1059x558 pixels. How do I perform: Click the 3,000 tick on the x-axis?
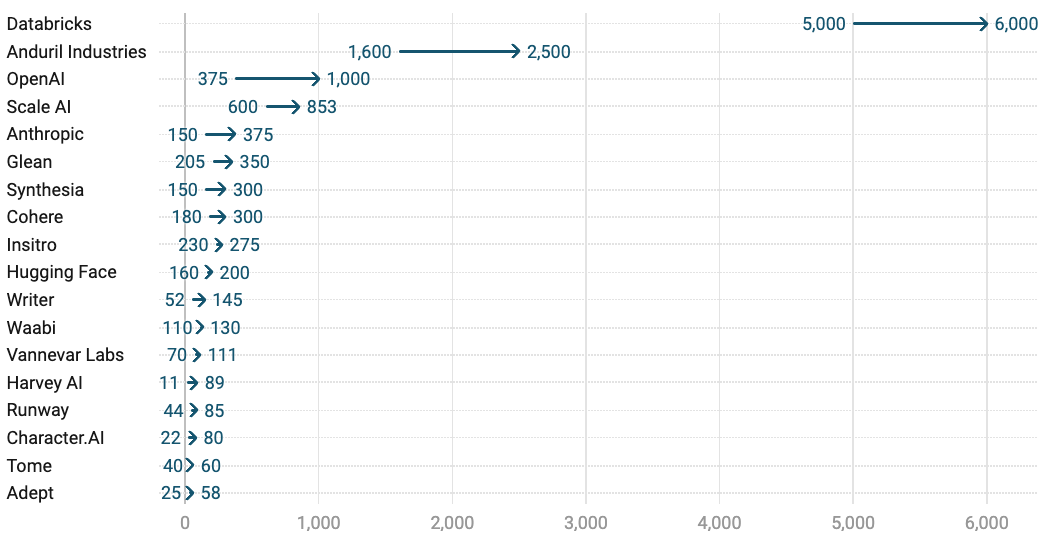click(586, 522)
